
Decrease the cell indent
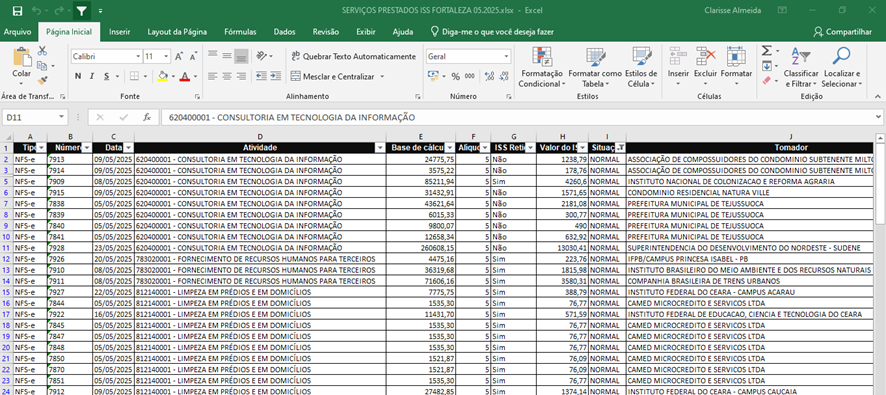coord(261,76)
